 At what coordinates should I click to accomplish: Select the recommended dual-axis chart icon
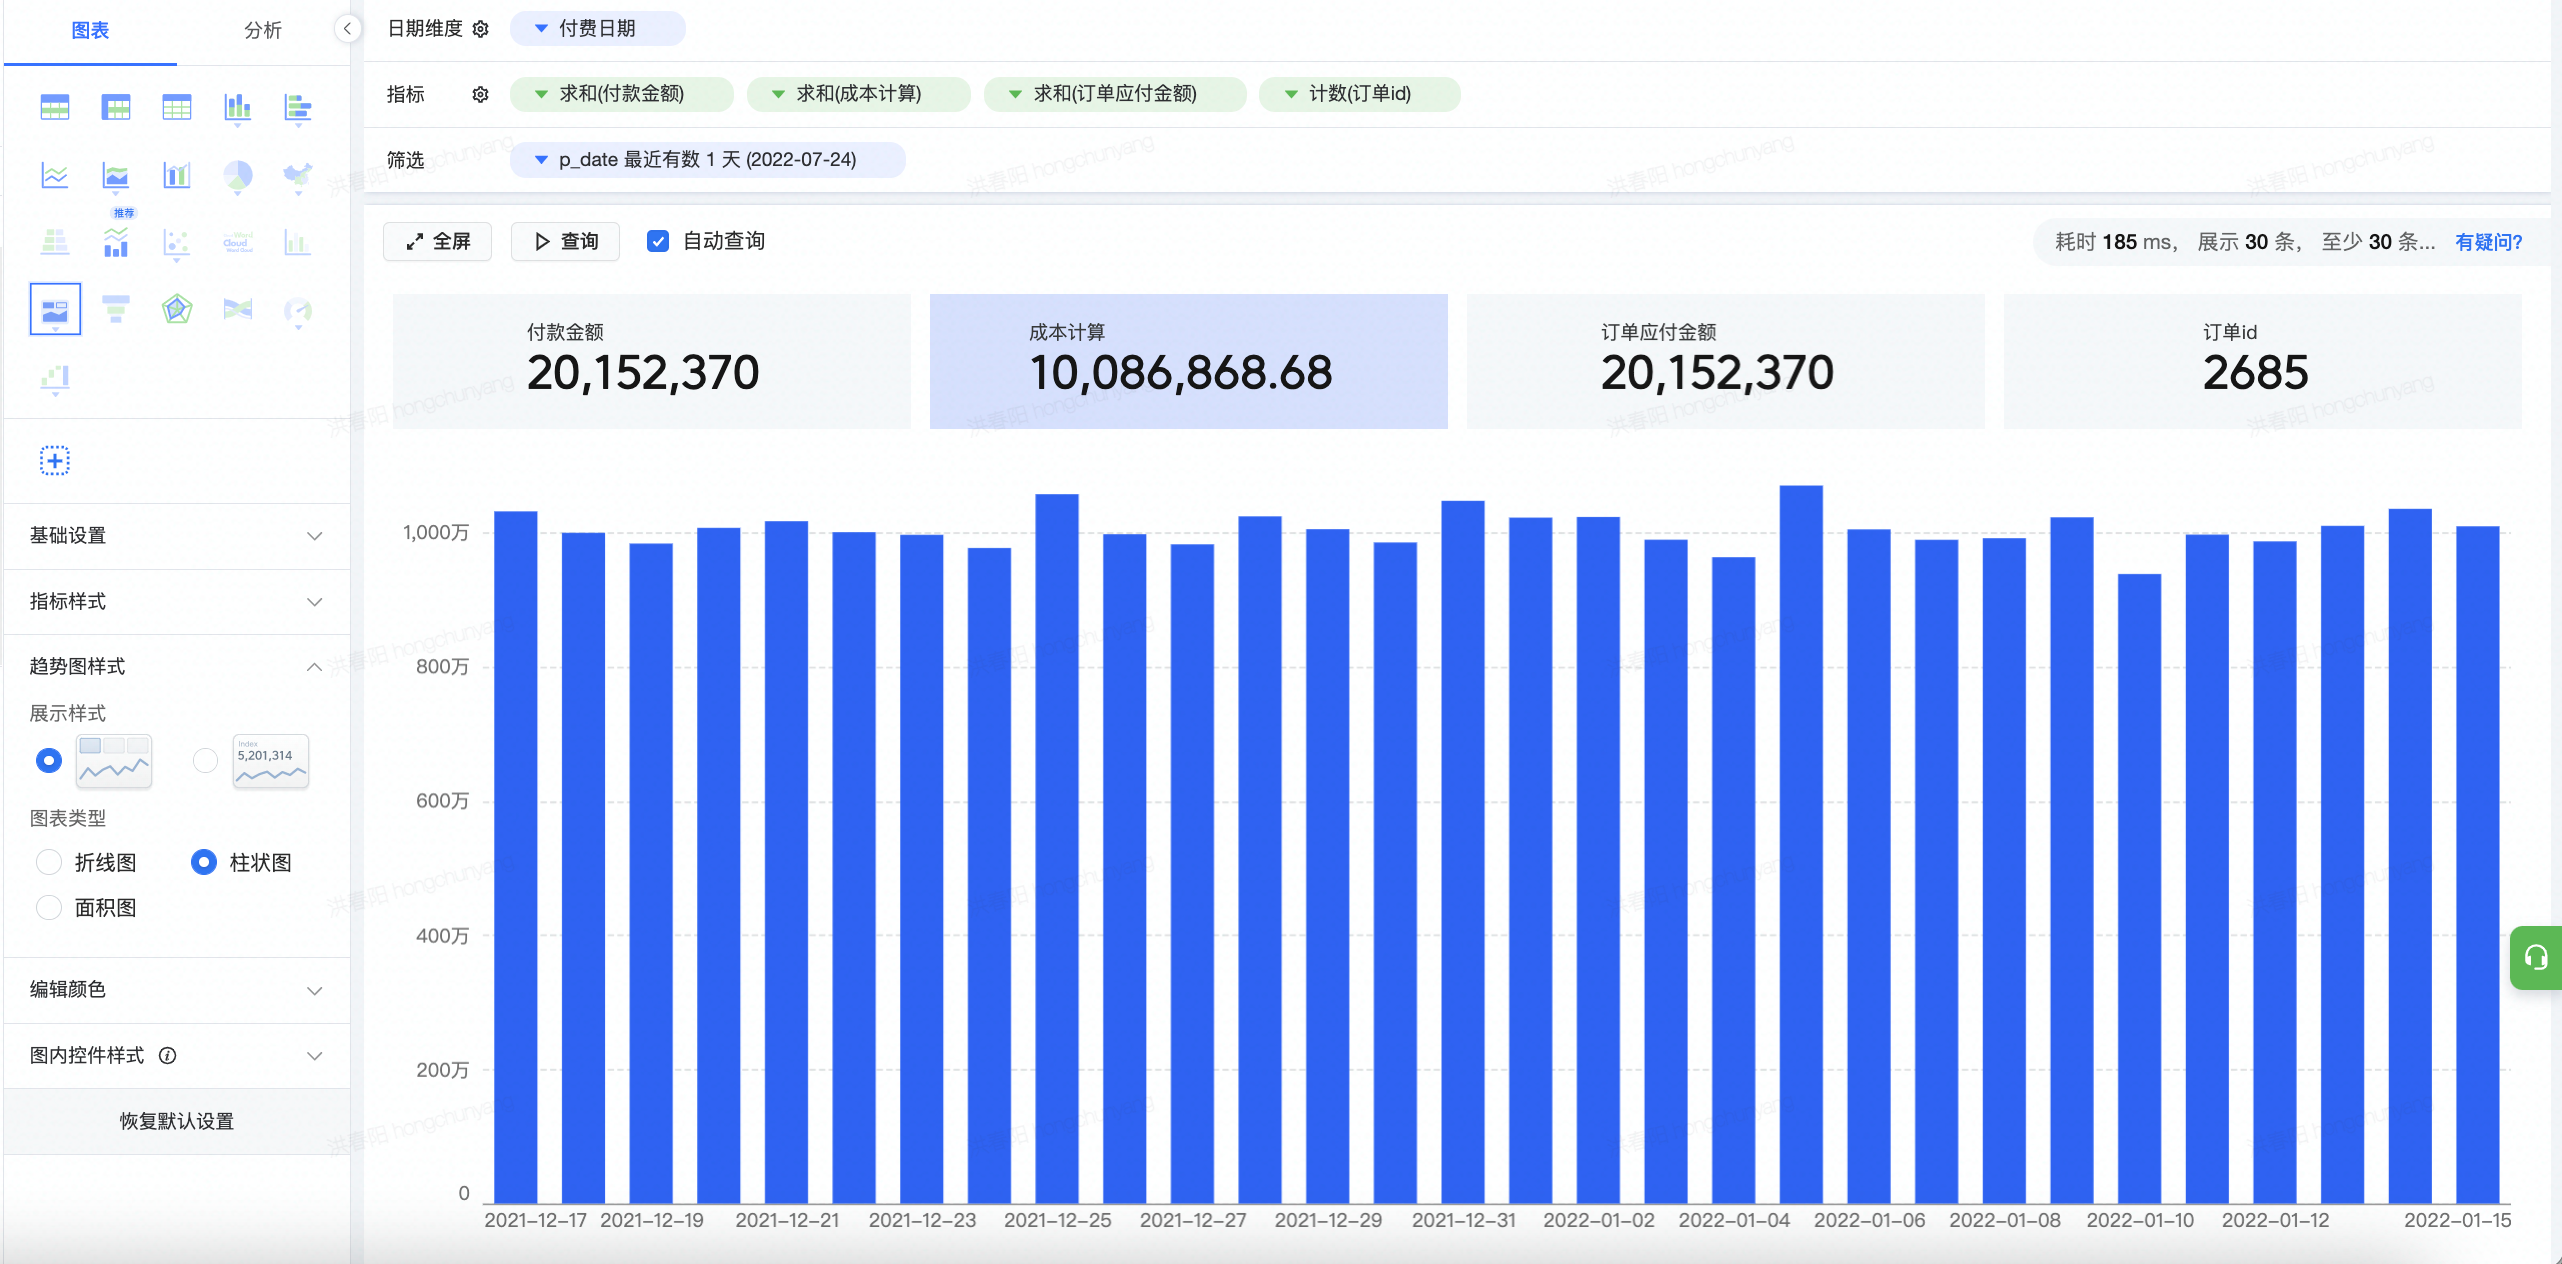coord(116,240)
